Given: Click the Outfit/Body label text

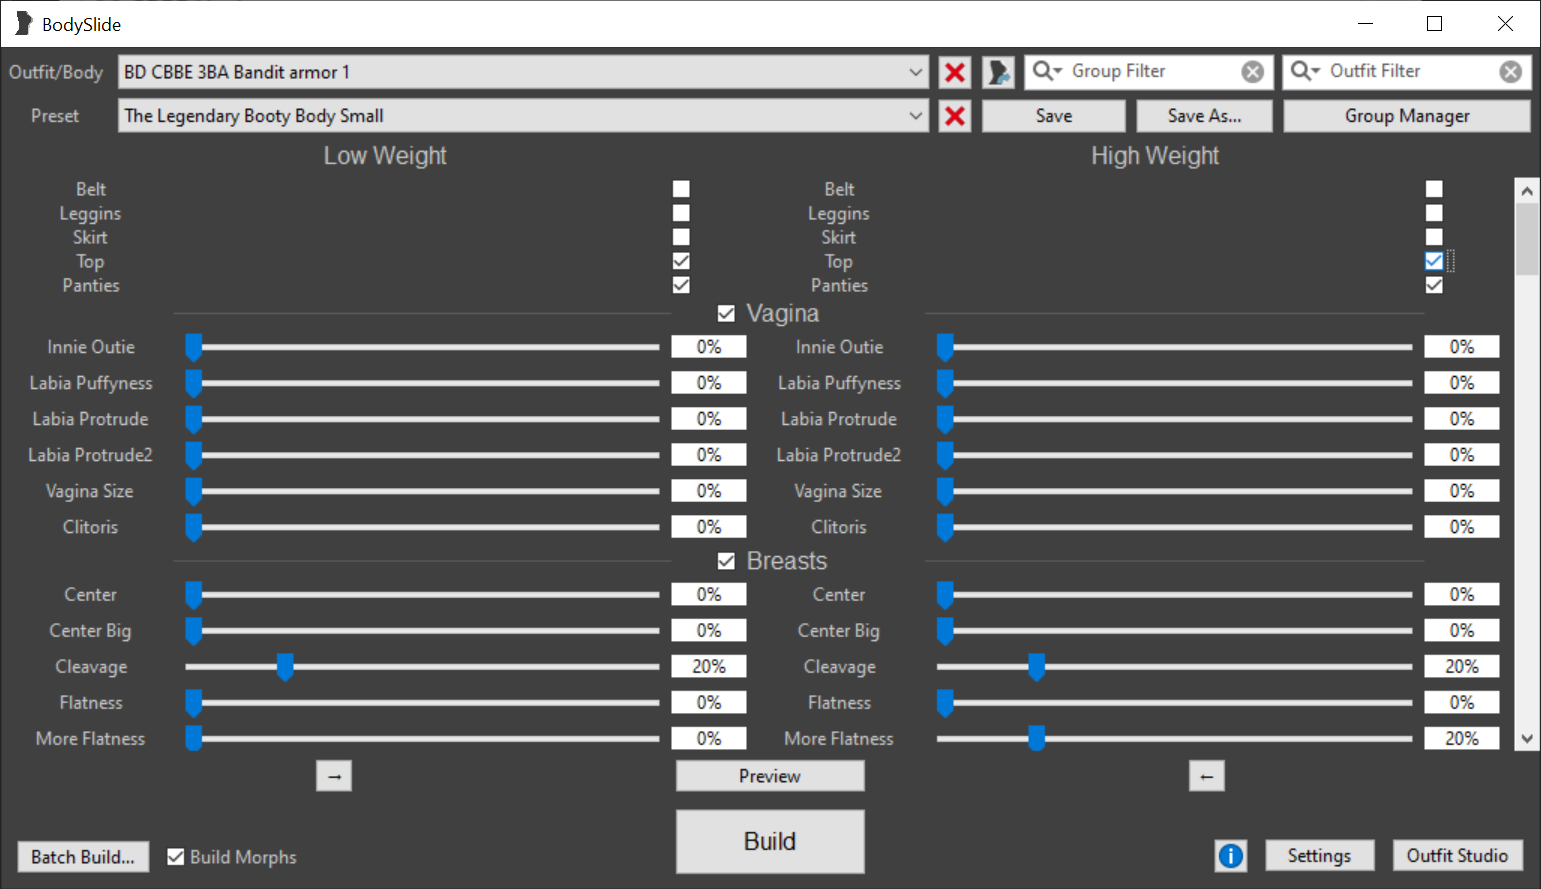Looking at the screenshot, I should tap(56, 72).
